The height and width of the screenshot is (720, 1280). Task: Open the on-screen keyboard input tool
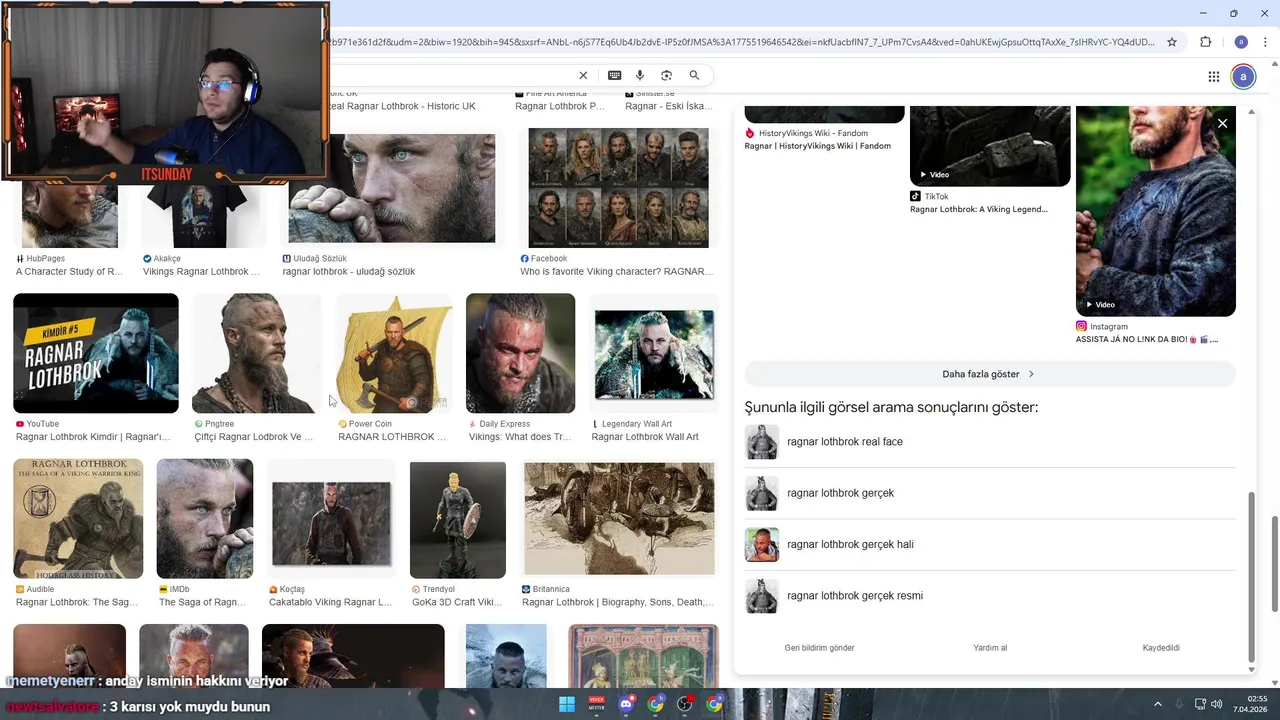point(614,75)
